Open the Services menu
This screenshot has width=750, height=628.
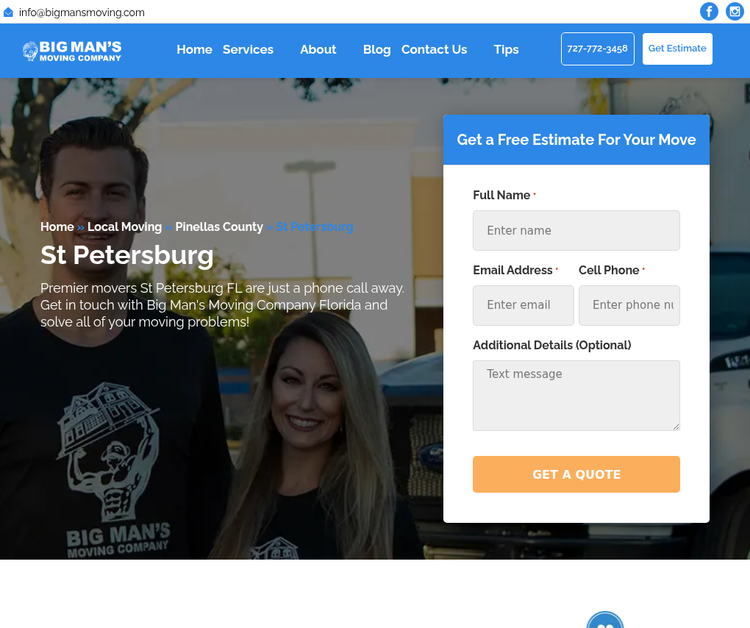click(248, 50)
